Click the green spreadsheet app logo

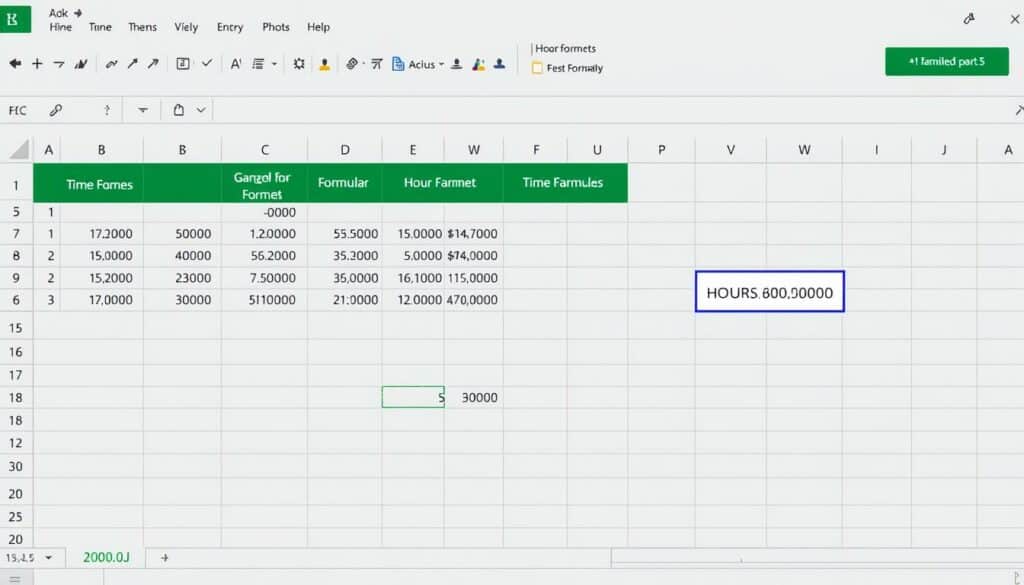(x=15, y=19)
